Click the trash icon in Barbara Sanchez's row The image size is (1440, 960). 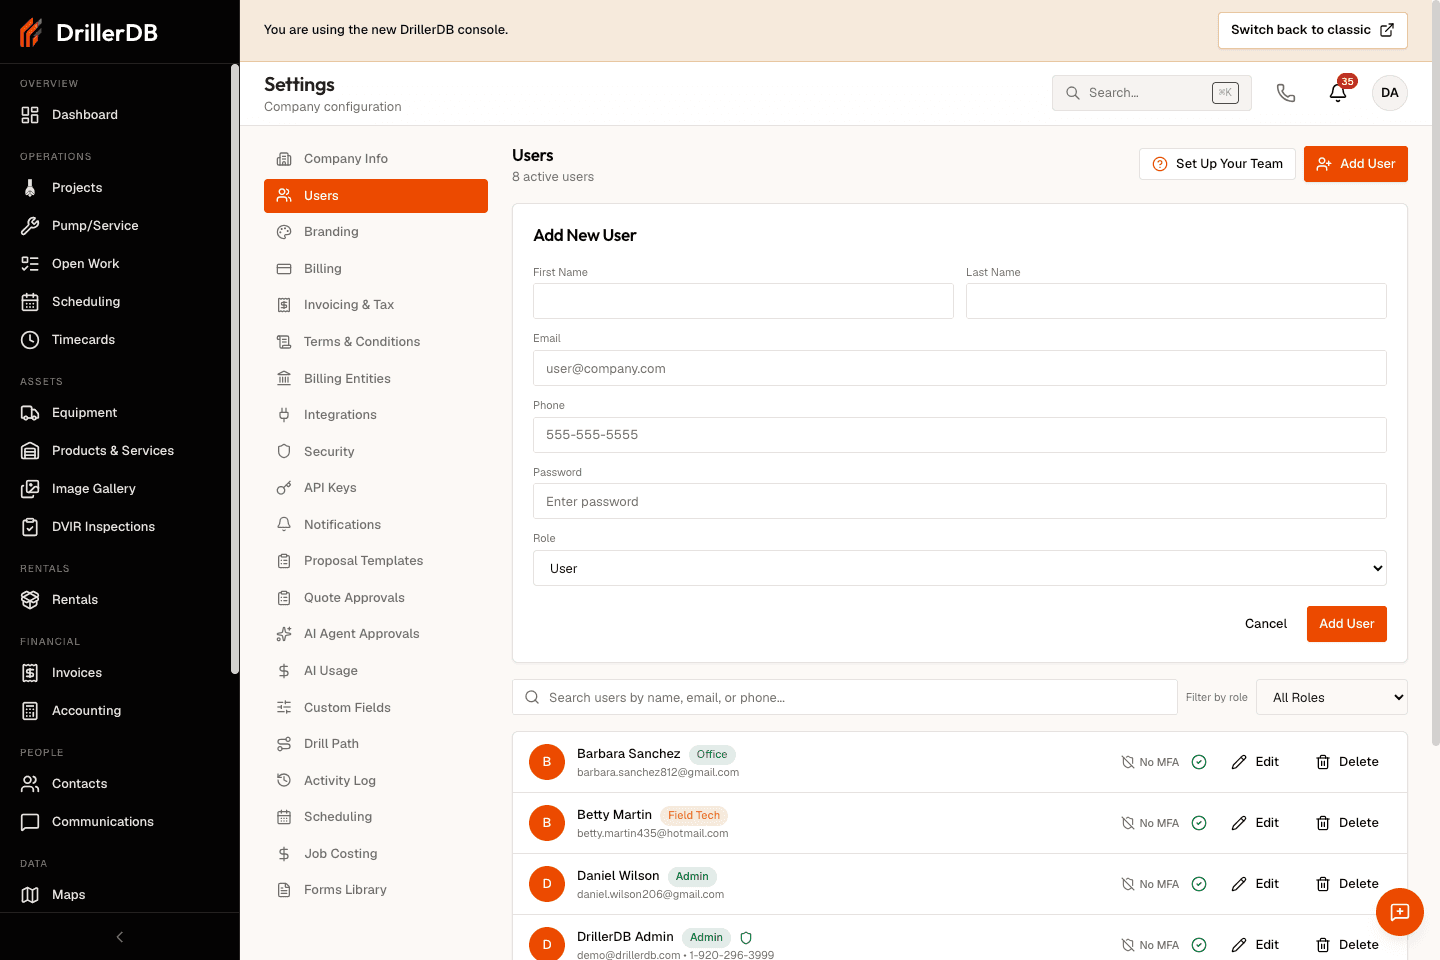click(x=1323, y=762)
